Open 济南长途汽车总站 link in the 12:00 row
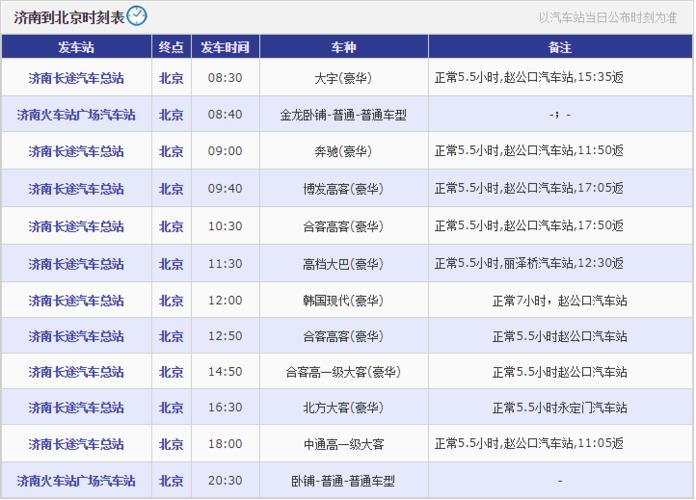Viewport: 696px width, 500px height. 76,301
